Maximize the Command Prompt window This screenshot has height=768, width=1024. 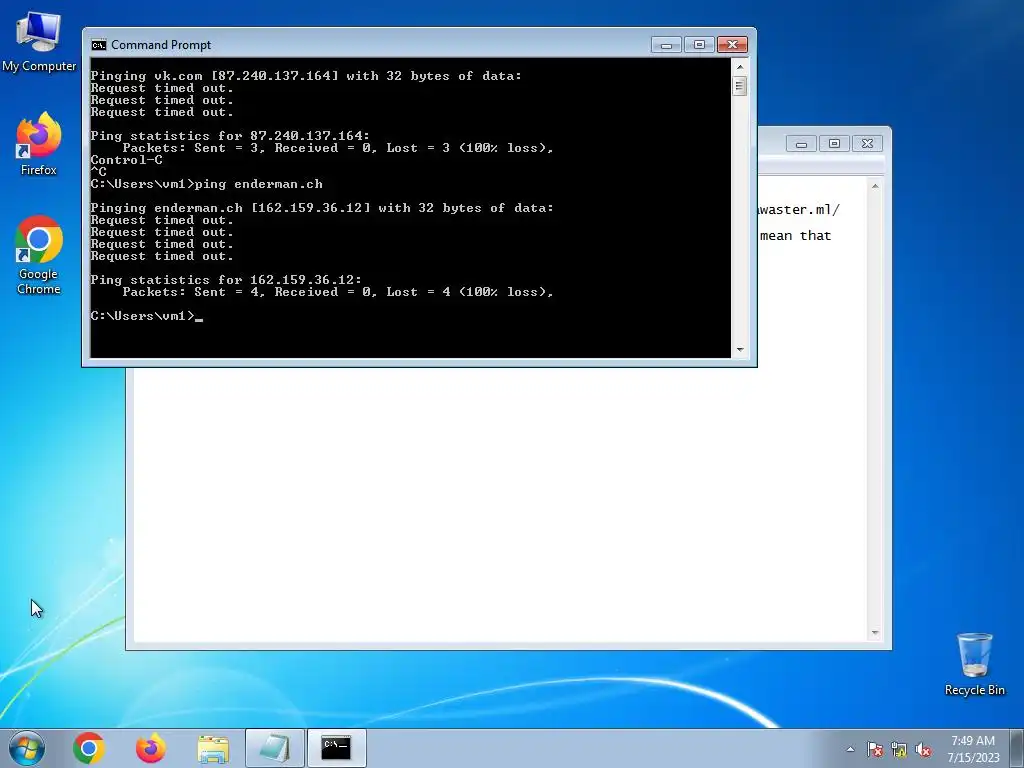click(x=699, y=44)
